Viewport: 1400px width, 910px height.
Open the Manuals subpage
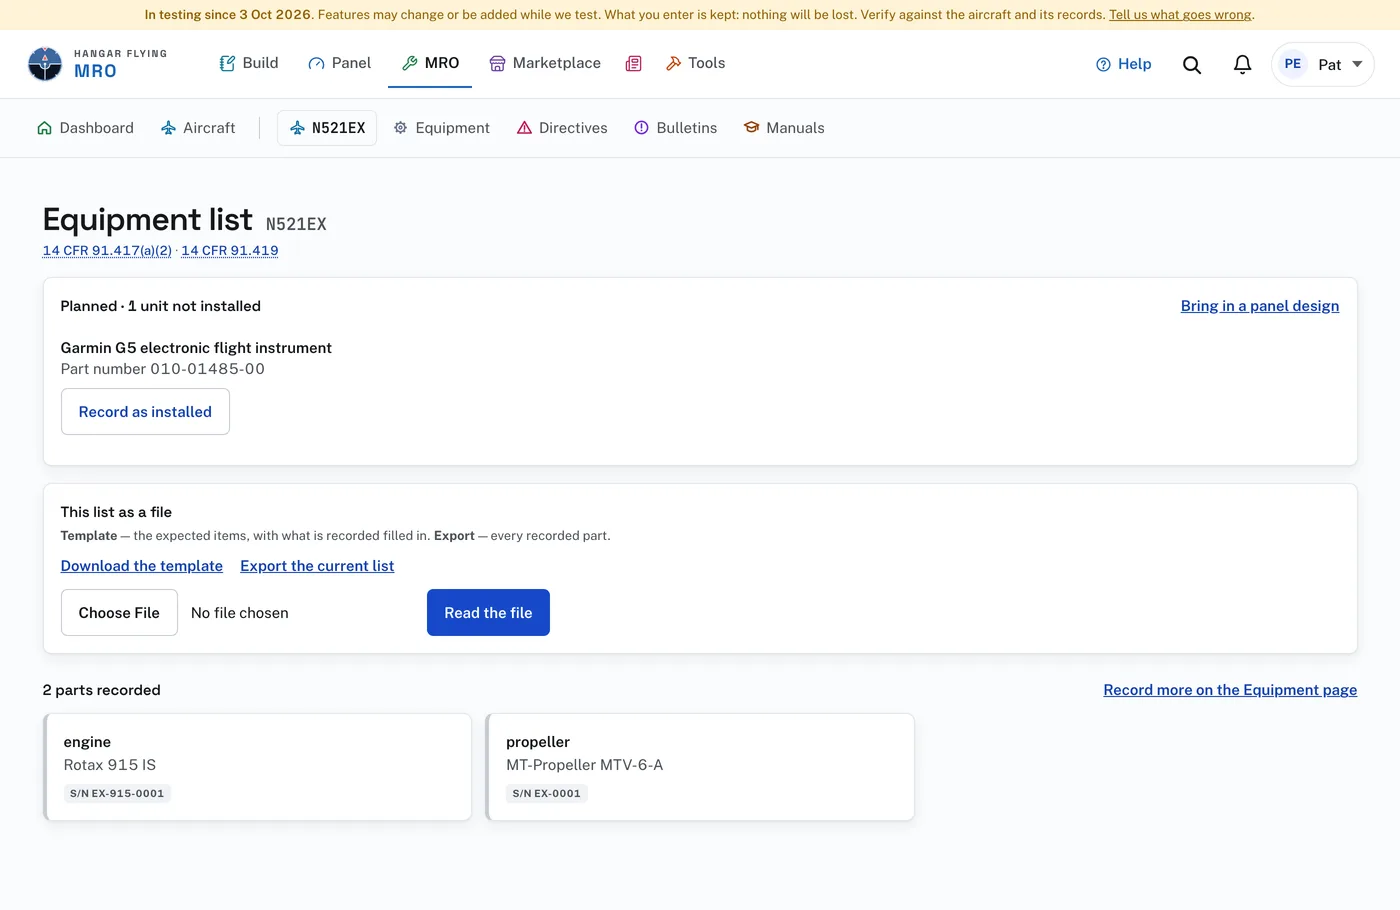pos(784,128)
